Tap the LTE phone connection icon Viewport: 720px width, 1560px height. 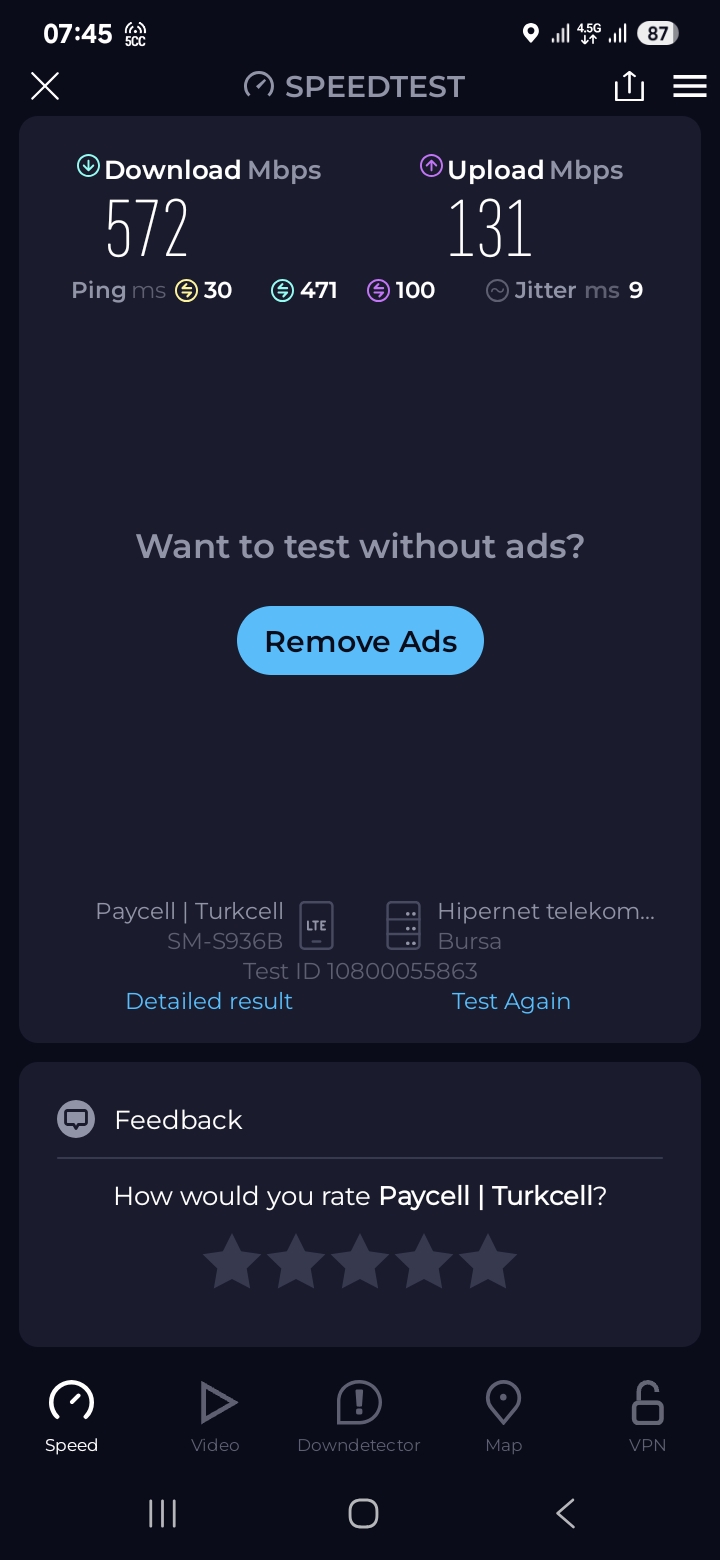[316, 925]
